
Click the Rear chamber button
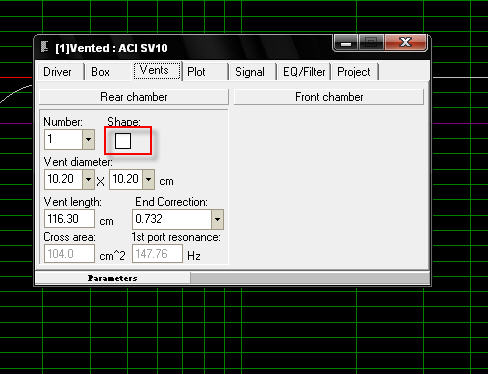click(134, 97)
